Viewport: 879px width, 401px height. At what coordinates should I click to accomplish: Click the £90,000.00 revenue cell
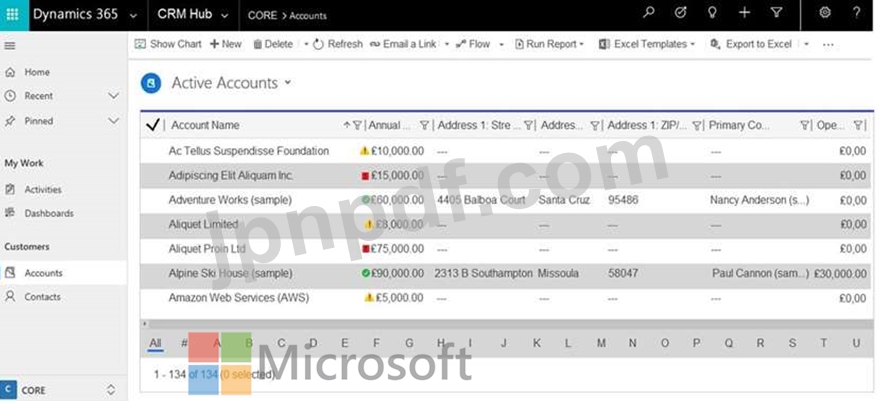(397, 274)
